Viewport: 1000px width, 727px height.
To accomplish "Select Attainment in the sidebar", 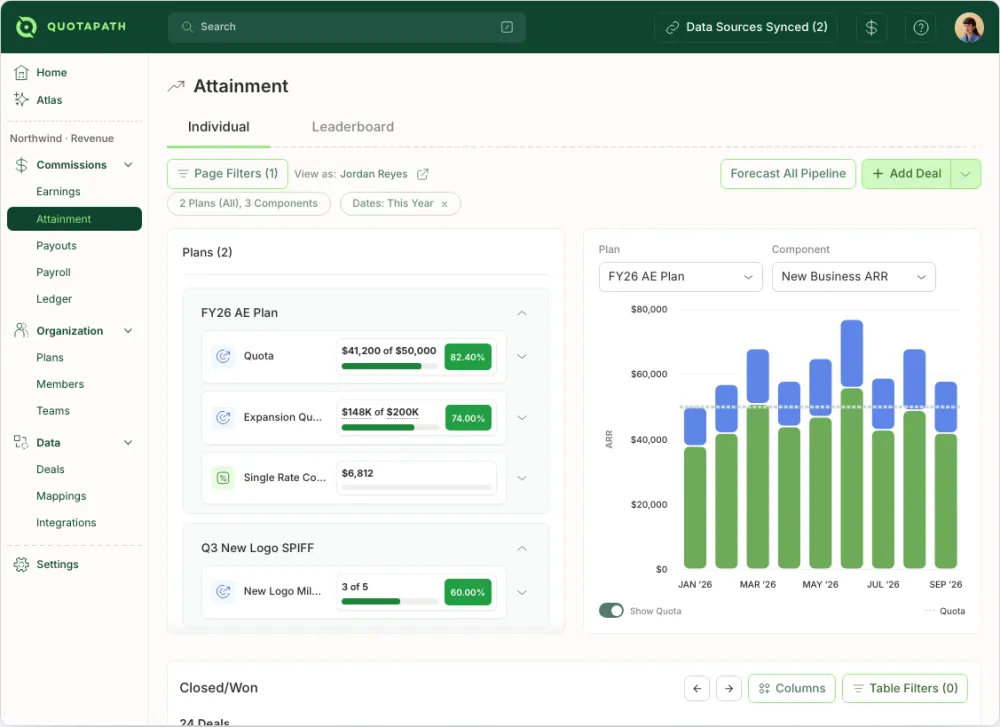I will pyautogui.click(x=75, y=219).
